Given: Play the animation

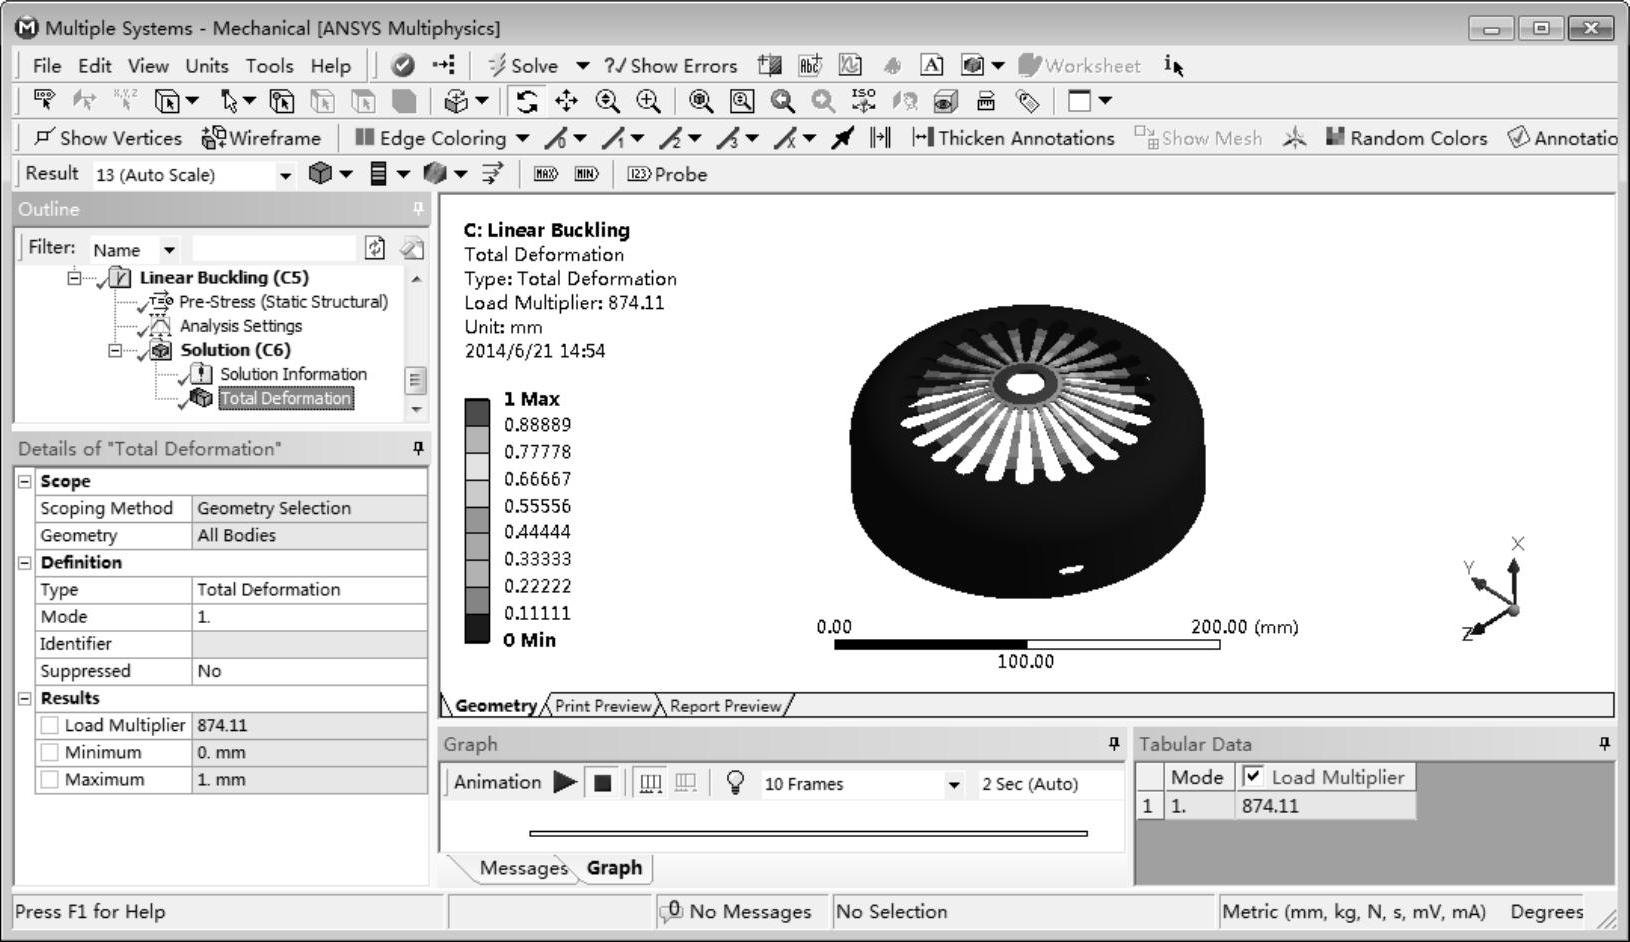Looking at the screenshot, I should click(x=565, y=783).
